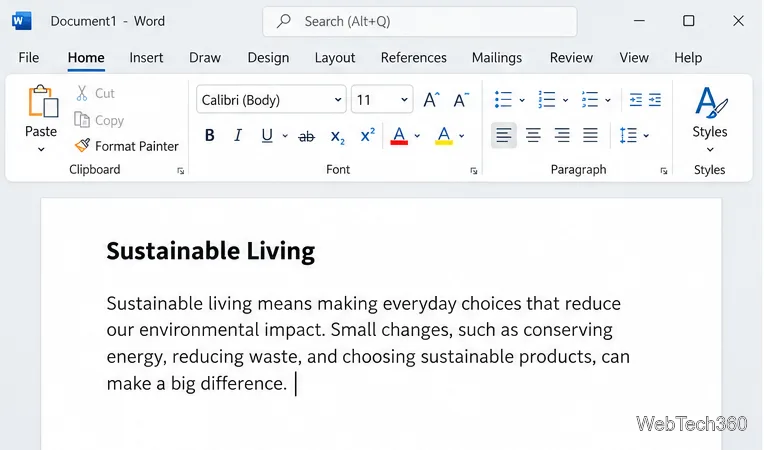Open the Mailings tab
The image size is (764, 450).
coord(497,57)
